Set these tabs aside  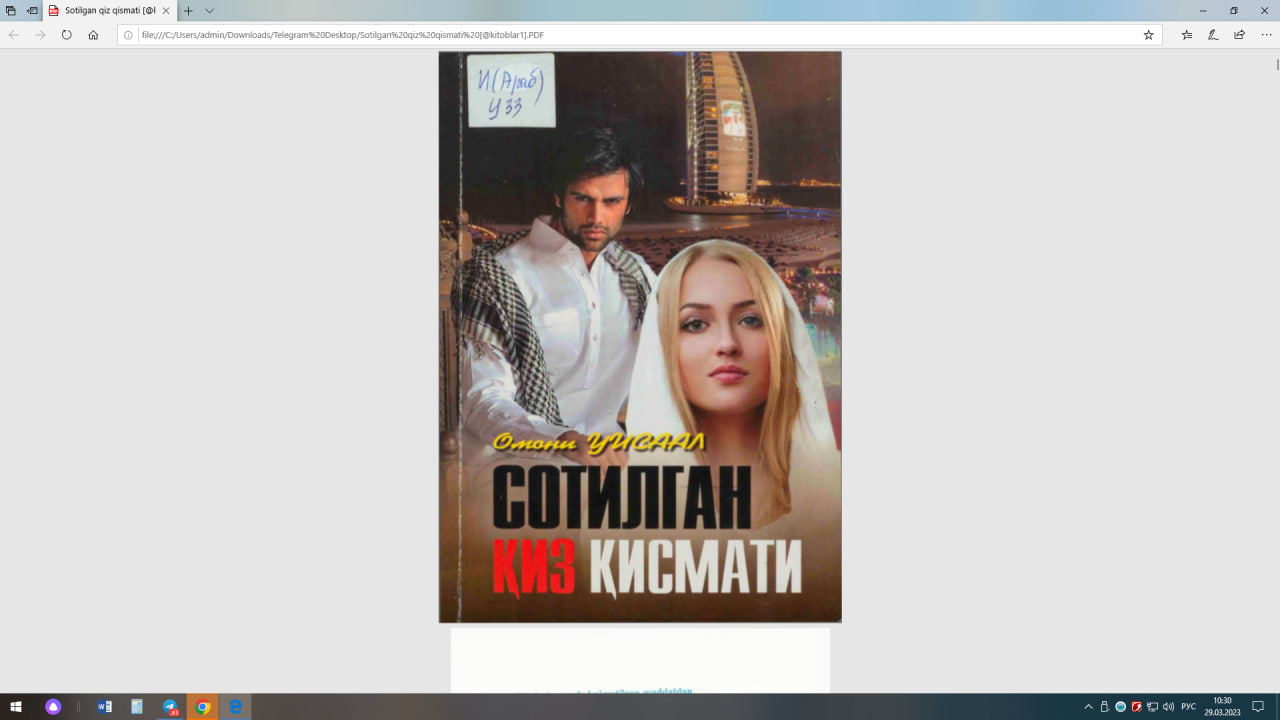click(x=32, y=10)
